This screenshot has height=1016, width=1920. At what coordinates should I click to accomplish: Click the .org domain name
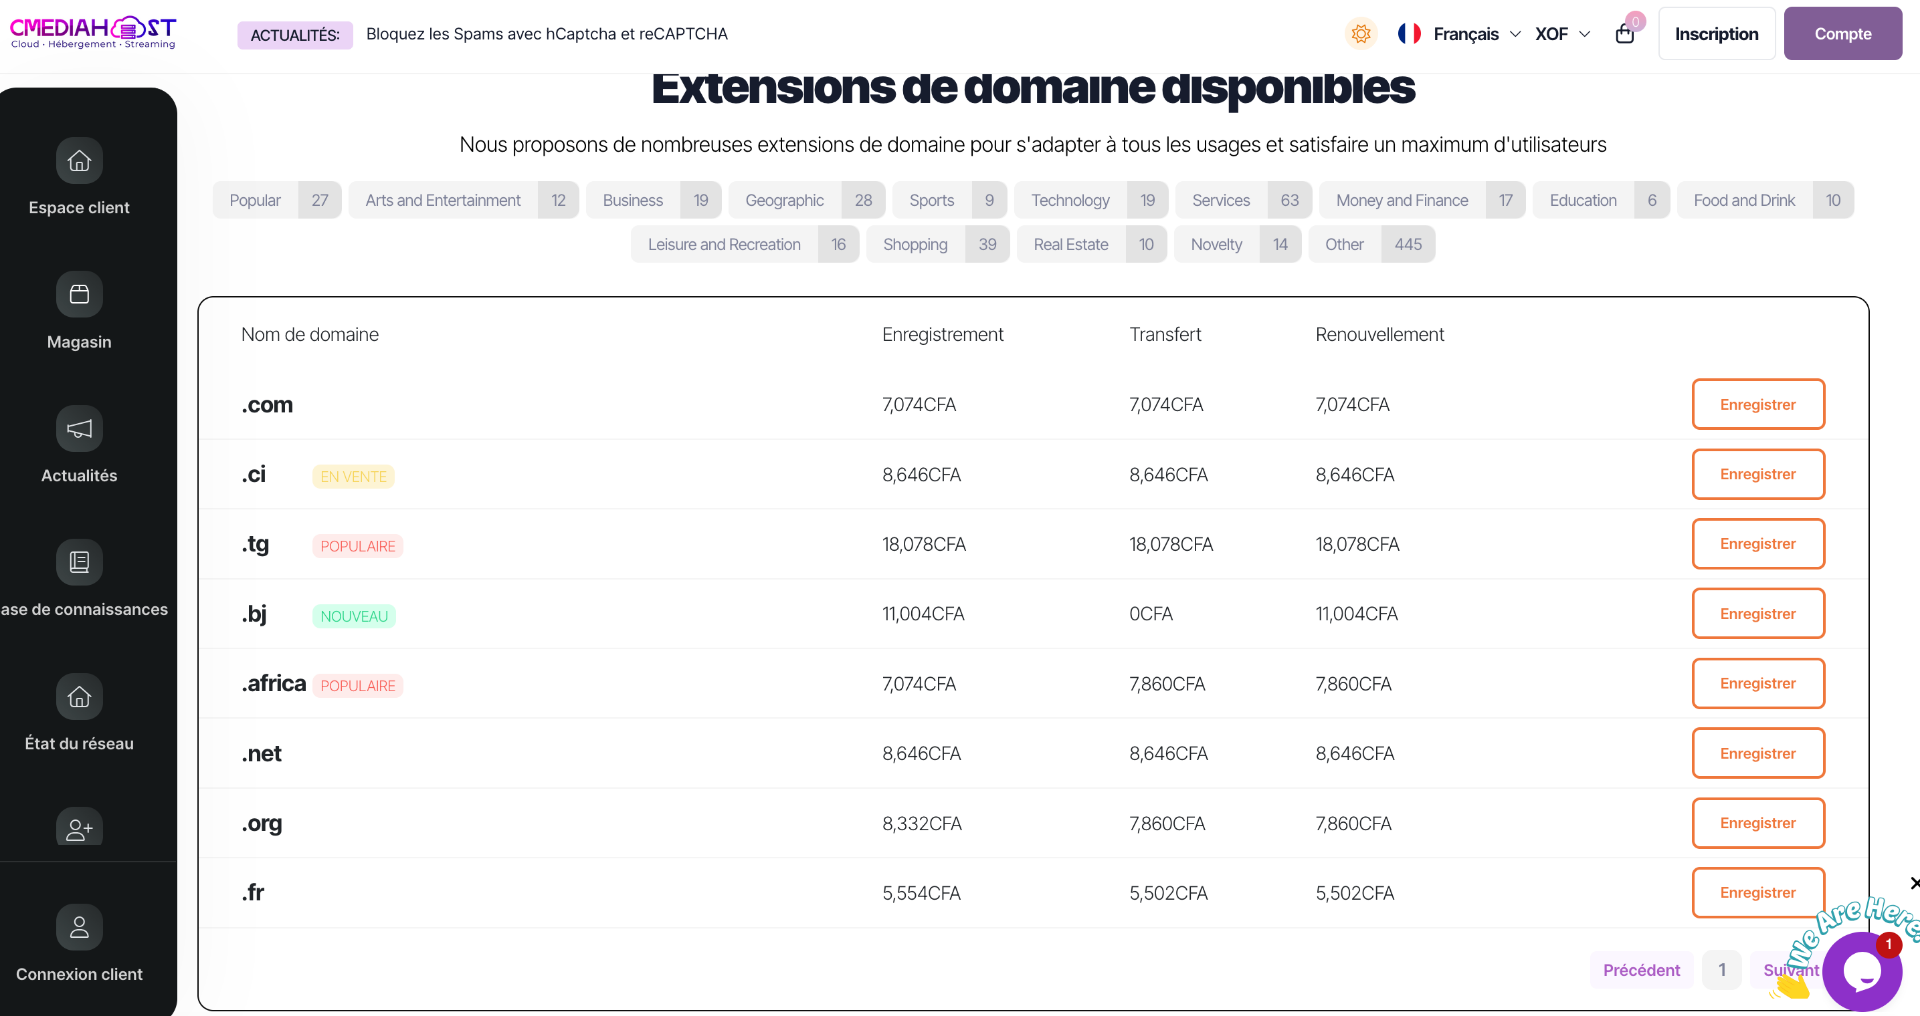(x=262, y=824)
